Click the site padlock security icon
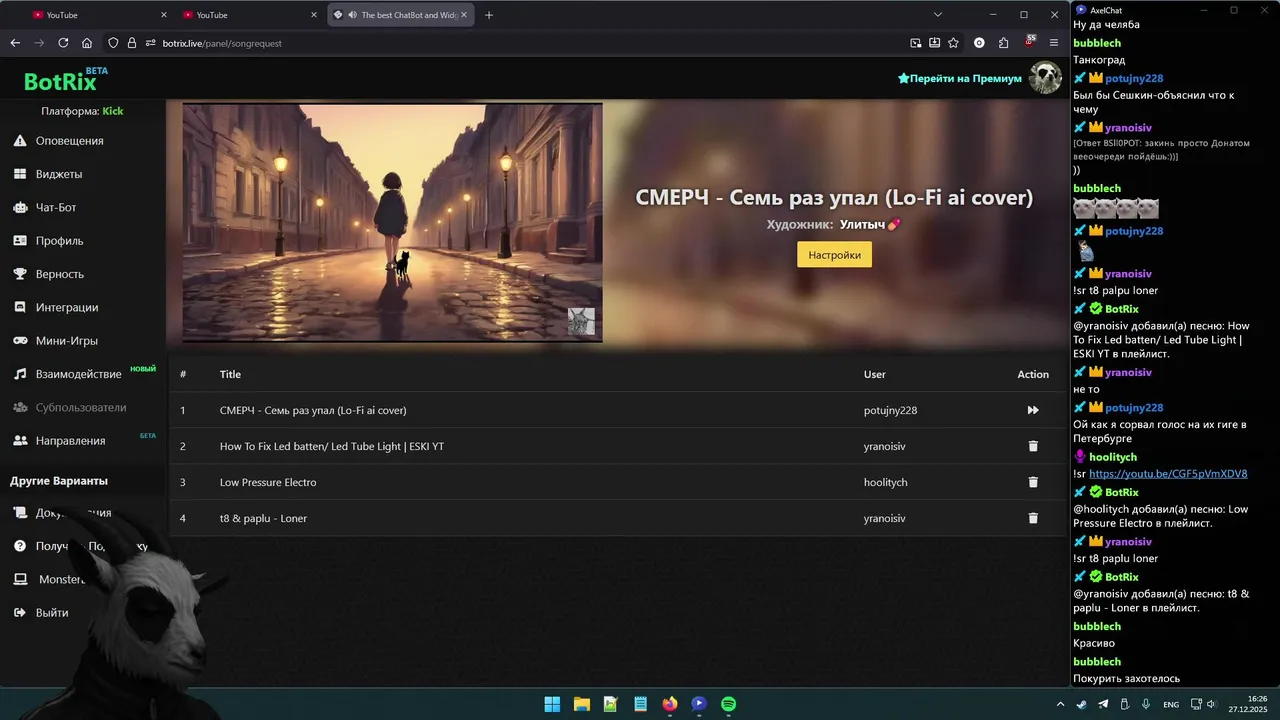This screenshot has height=720, width=1280. tap(132, 43)
